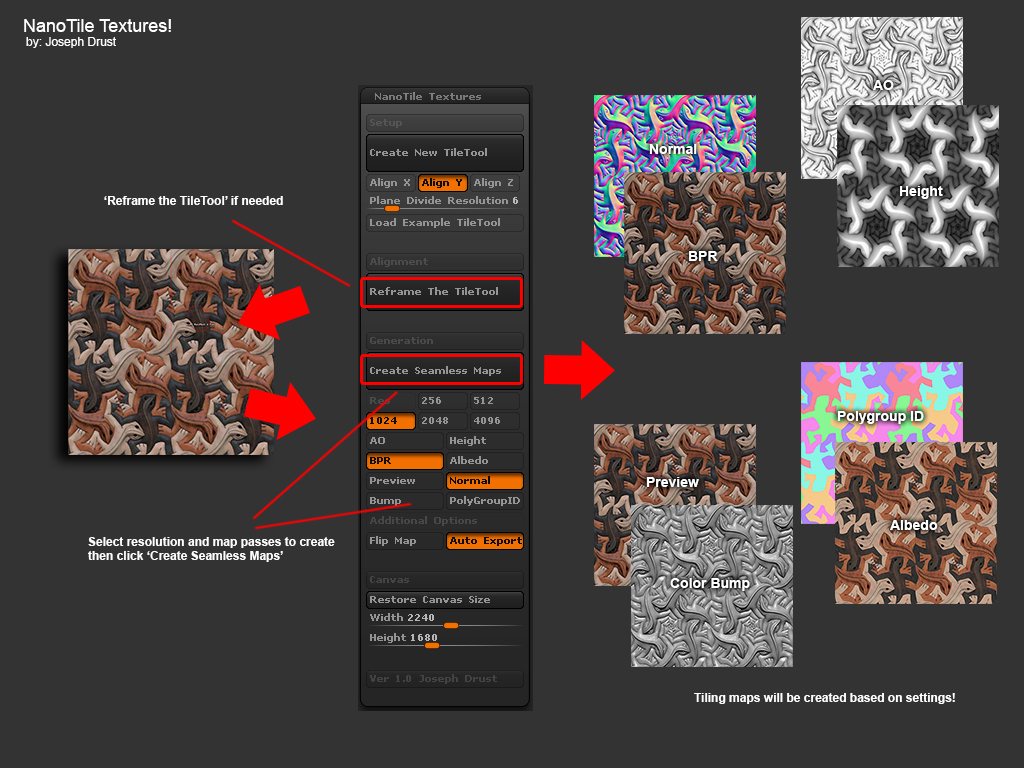Choose 2048 map resolution
Image resolution: width=1024 pixels, height=768 pixels.
click(x=437, y=420)
